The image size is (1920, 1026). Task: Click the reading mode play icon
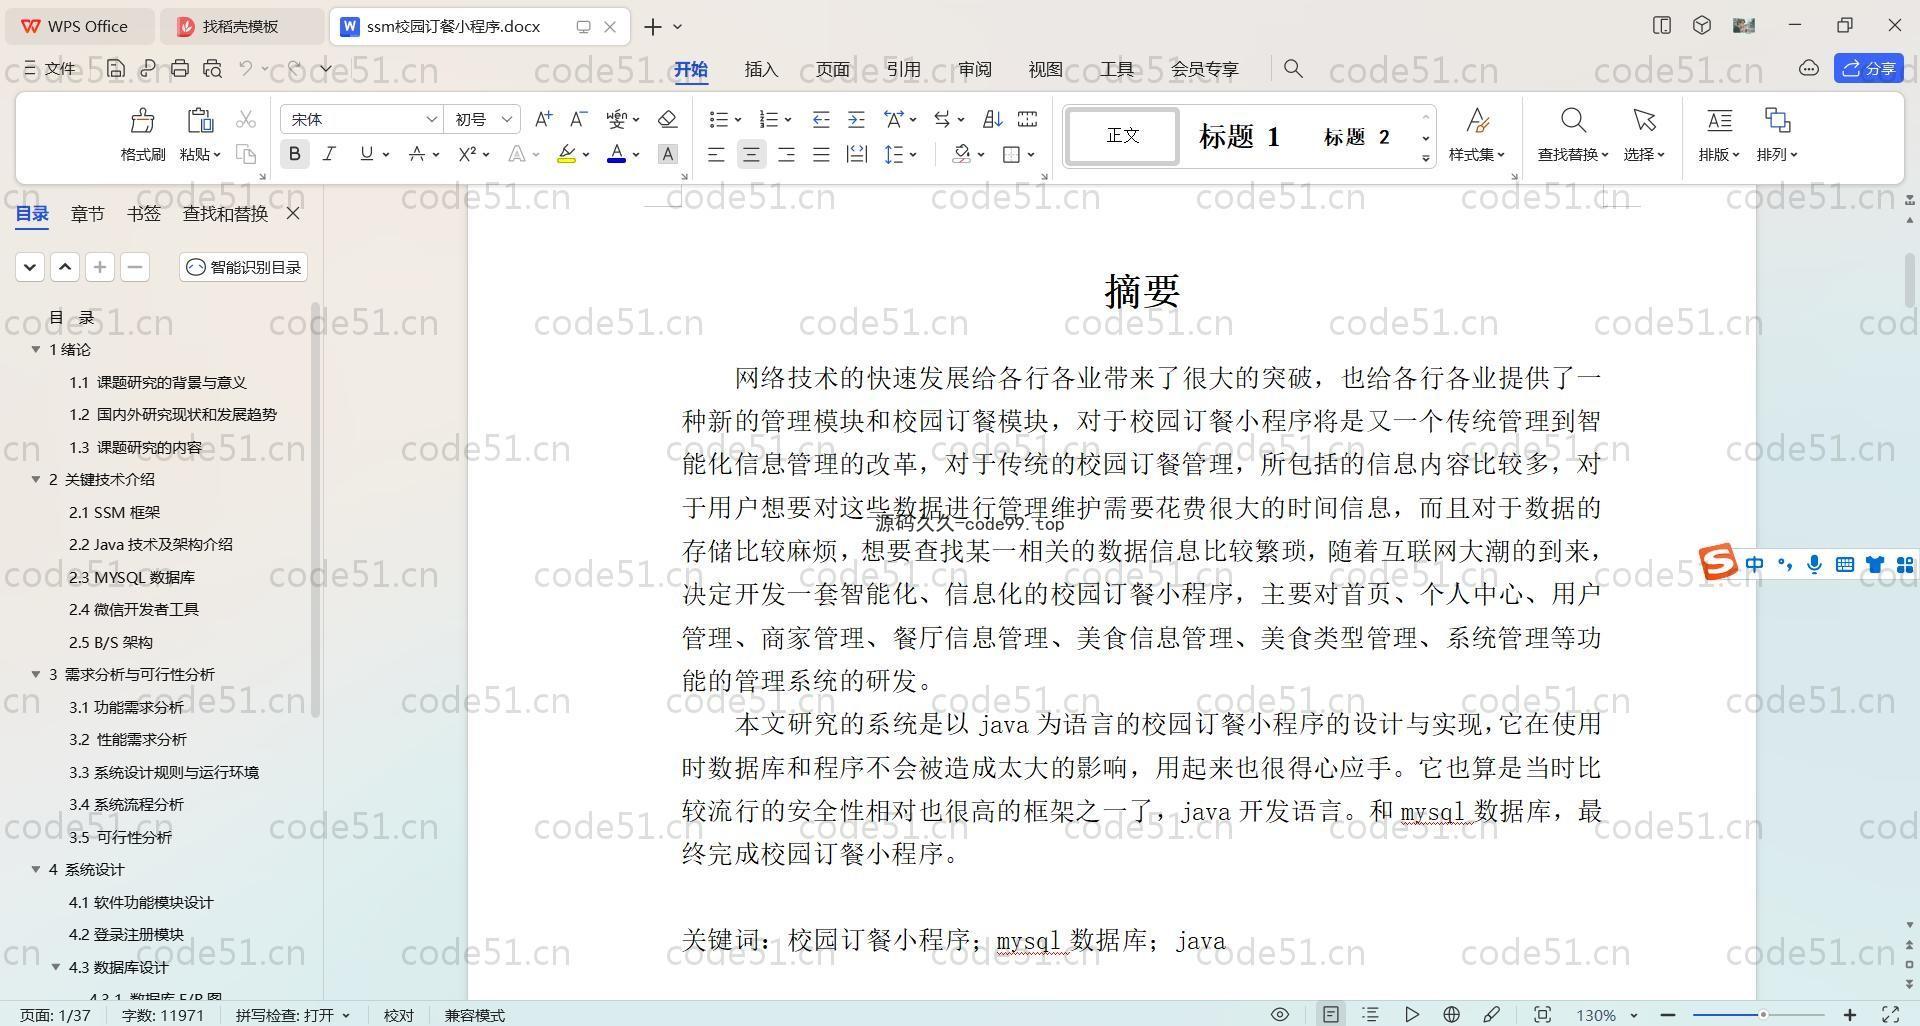point(1411,1014)
